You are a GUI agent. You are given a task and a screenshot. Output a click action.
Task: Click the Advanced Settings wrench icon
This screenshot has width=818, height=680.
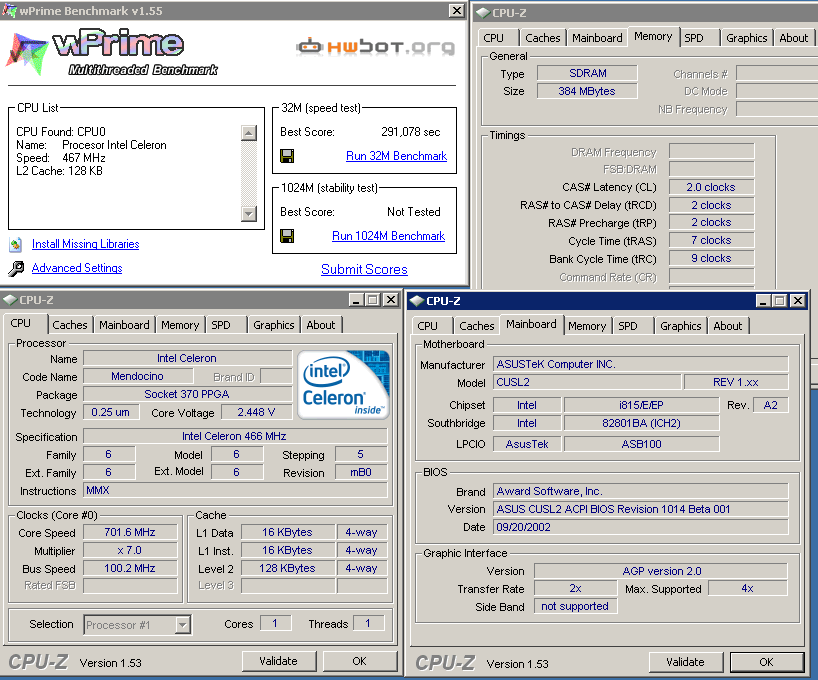[x=15, y=268]
